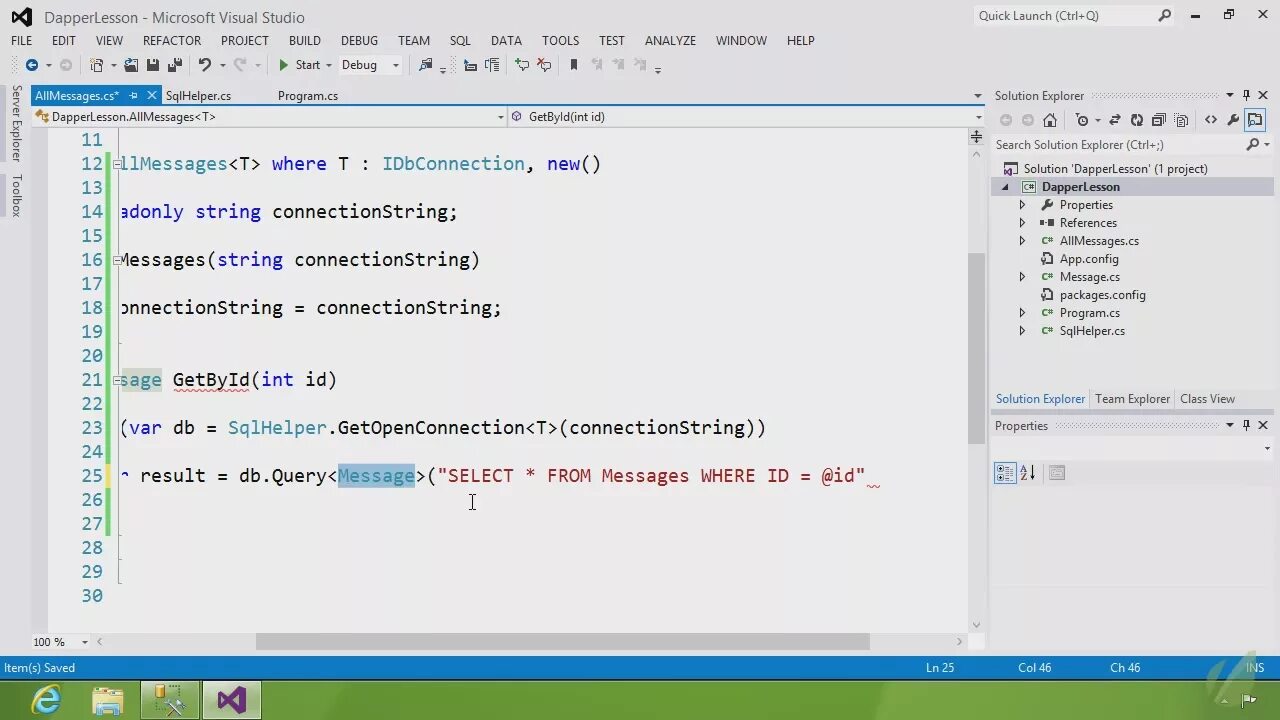Expand the Program.cs tree node
The height and width of the screenshot is (720, 1280).
1022,313
